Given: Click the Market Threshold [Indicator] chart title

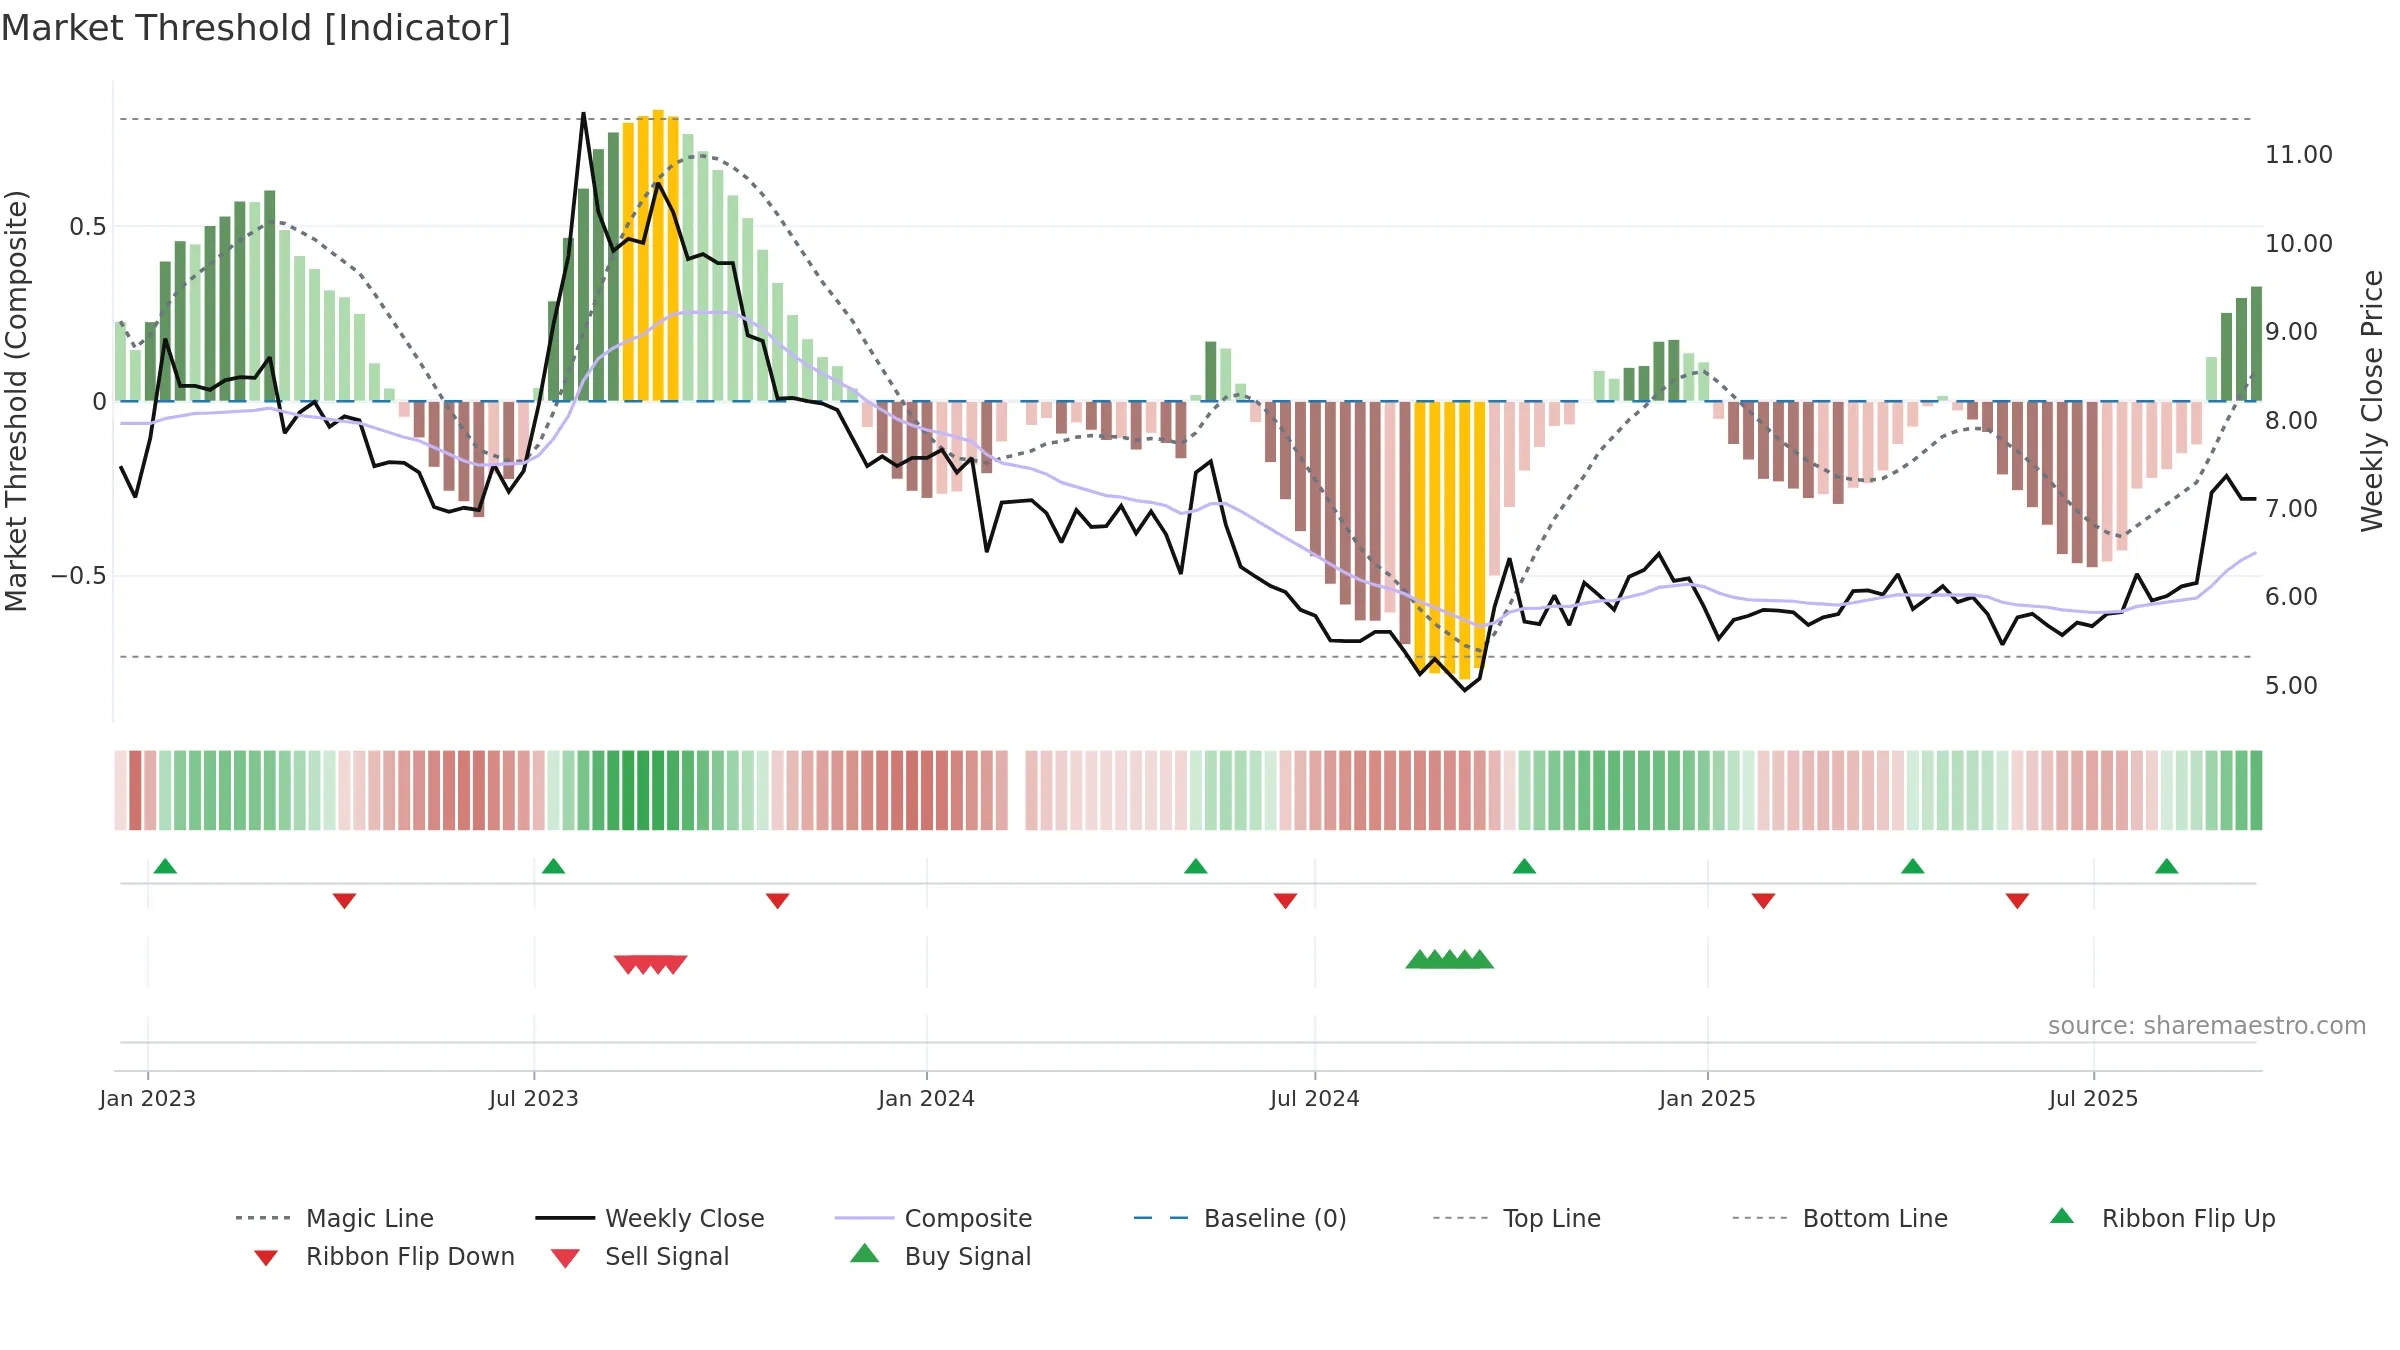Looking at the screenshot, I should 256,28.
